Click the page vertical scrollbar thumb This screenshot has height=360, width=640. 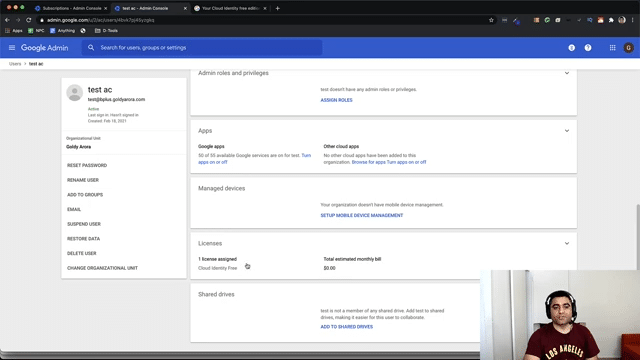point(638,237)
